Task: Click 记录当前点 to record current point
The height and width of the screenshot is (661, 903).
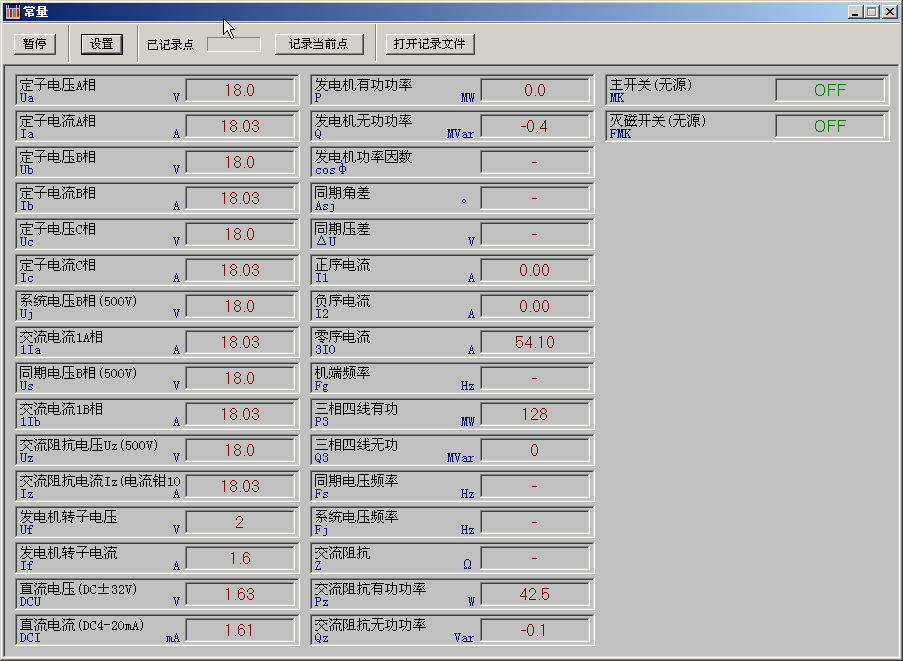Action: (x=318, y=44)
